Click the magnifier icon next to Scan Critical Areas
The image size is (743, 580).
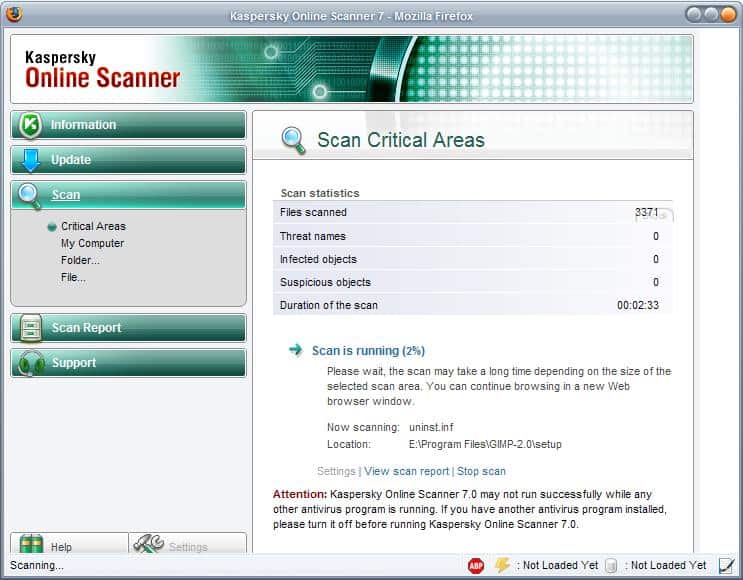[294, 140]
